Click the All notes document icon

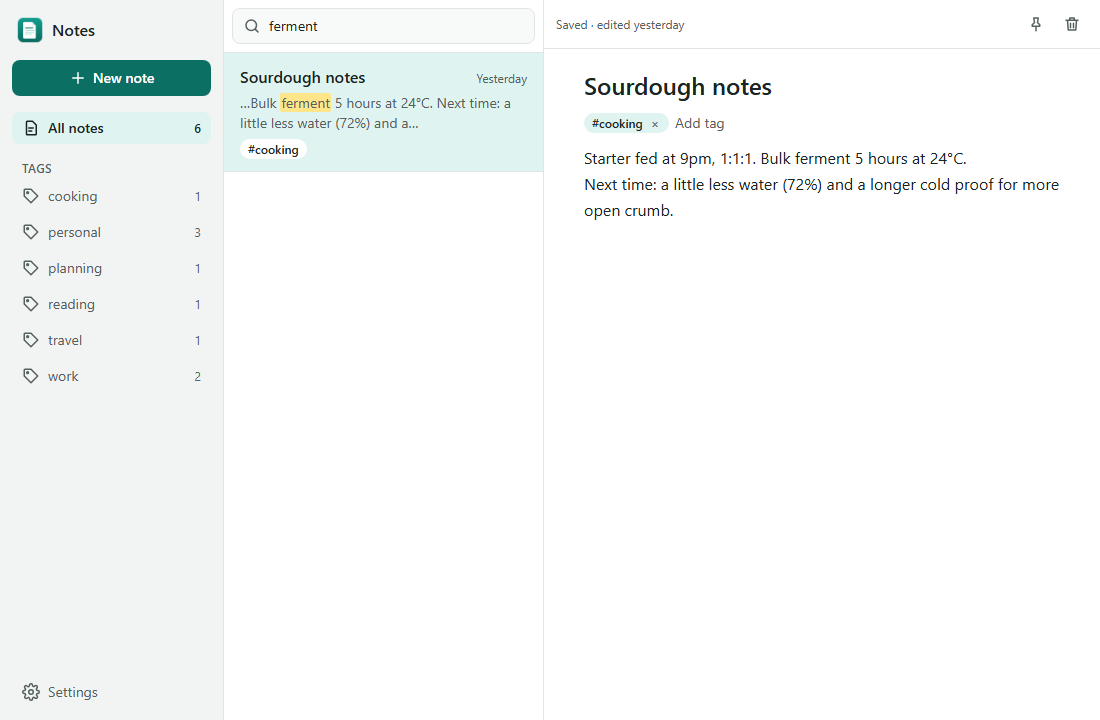[x=31, y=128]
